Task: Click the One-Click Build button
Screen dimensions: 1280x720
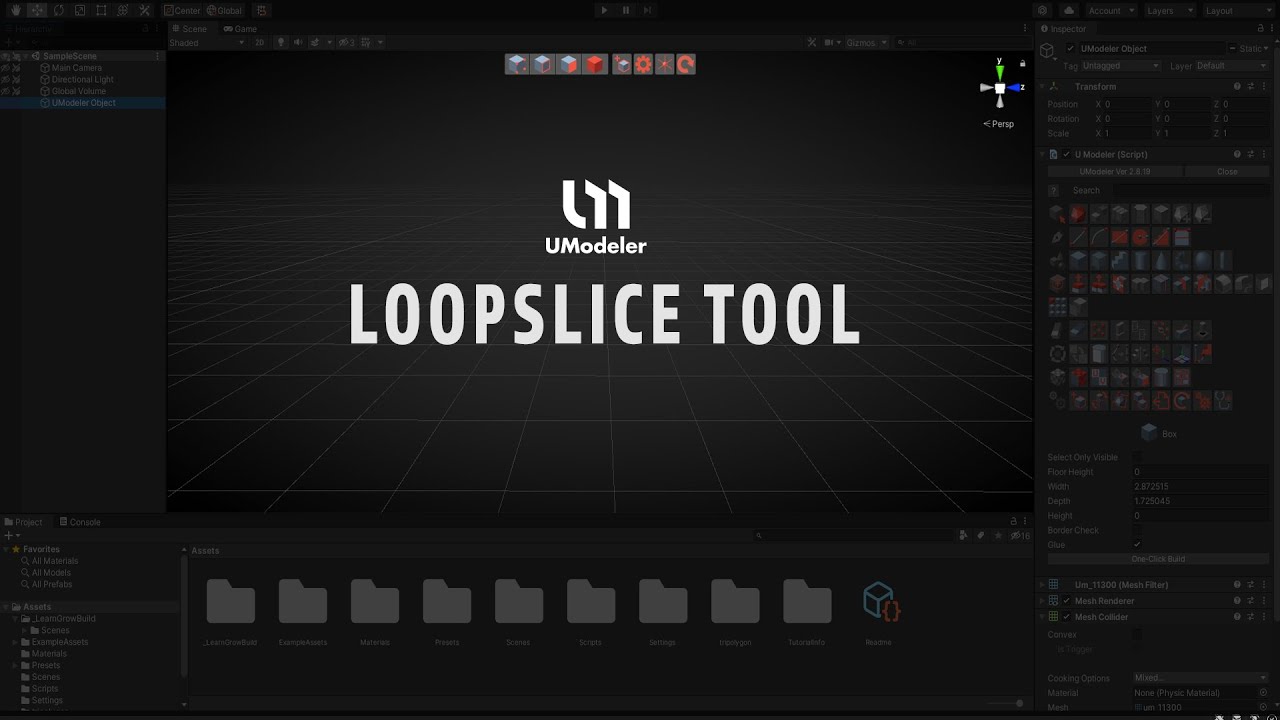Action: coord(1158,559)
